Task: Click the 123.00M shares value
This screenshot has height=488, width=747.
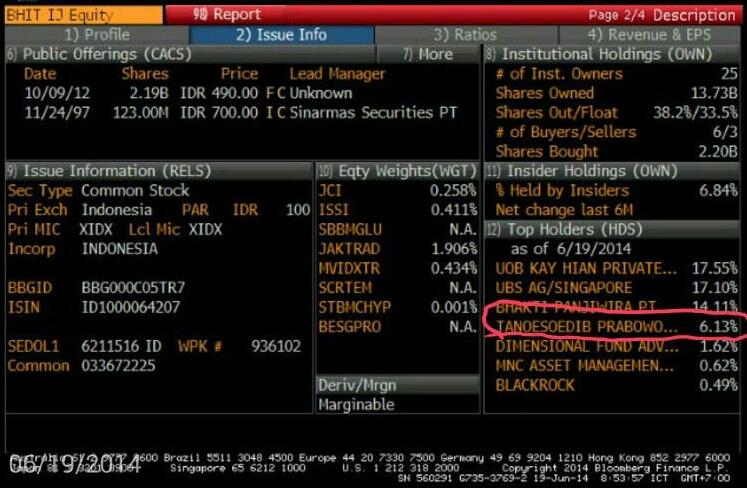Action: (141, 113)
